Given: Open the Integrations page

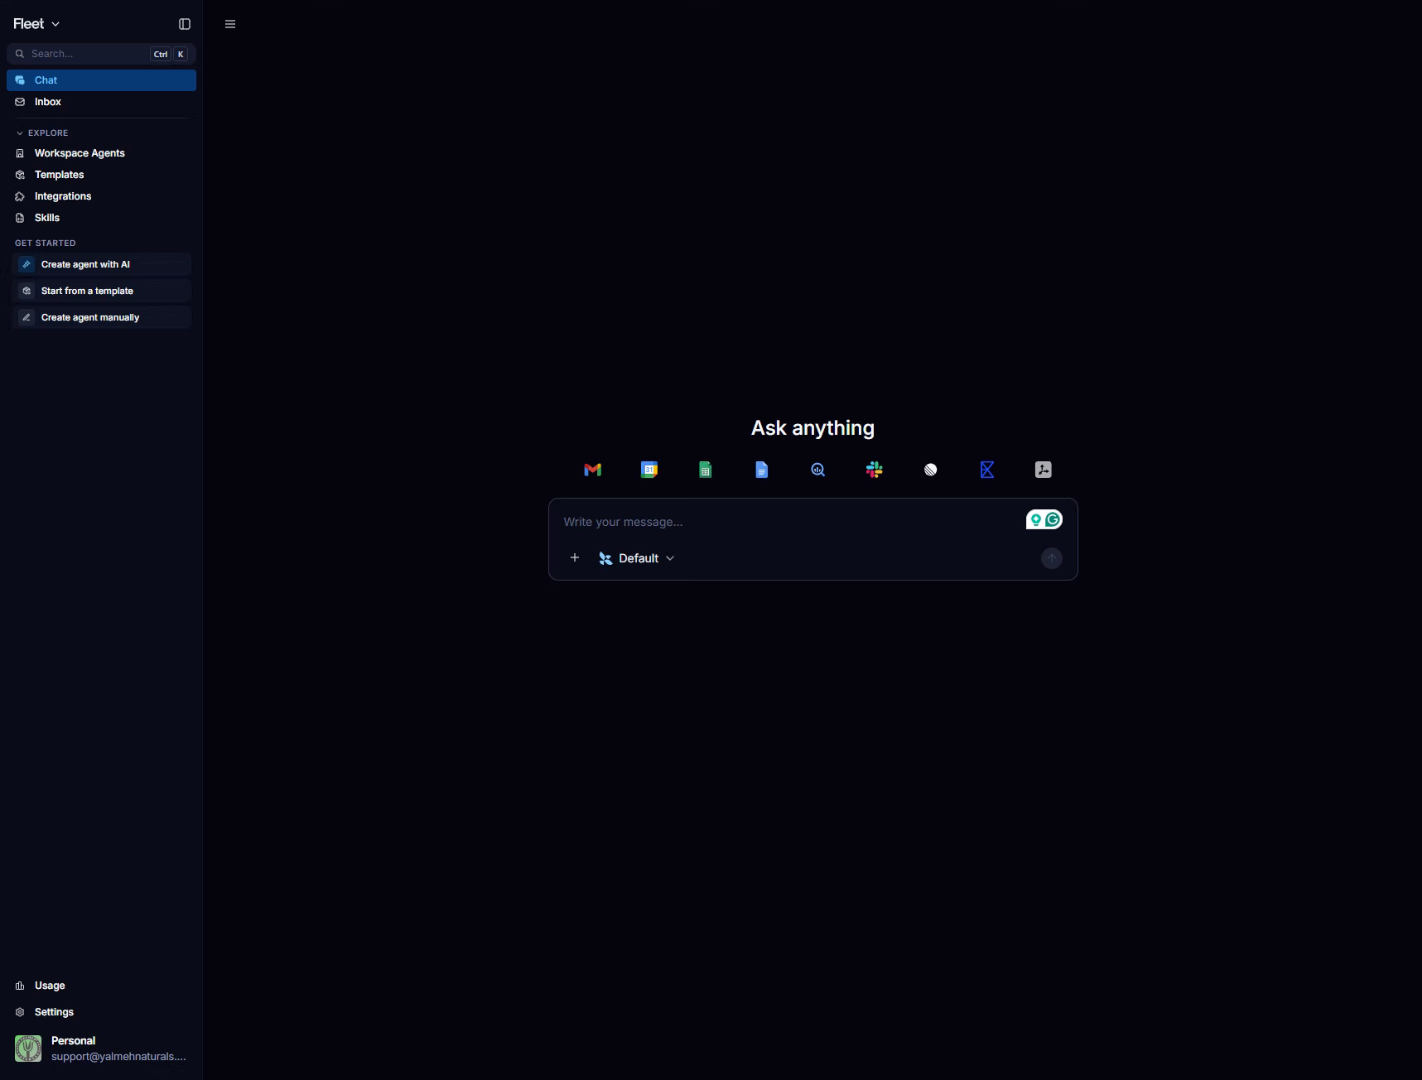Looking at the screenshot, I should point(101,196).
